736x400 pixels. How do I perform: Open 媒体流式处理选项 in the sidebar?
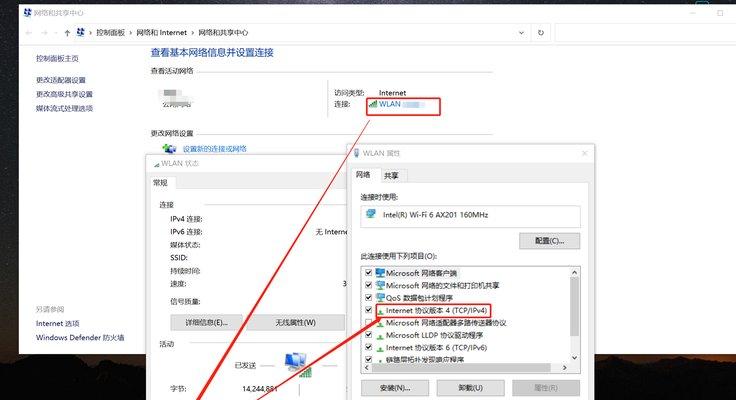coord(64,108)
